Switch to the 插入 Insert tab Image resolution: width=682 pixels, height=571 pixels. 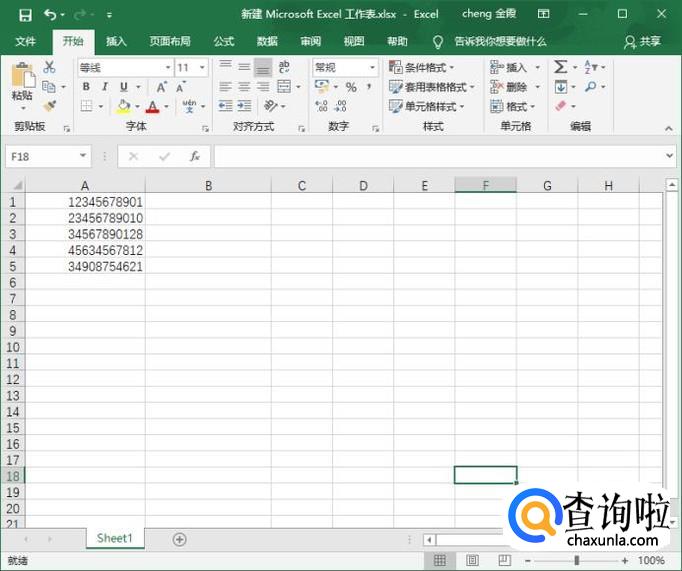(x=116, y=41)
